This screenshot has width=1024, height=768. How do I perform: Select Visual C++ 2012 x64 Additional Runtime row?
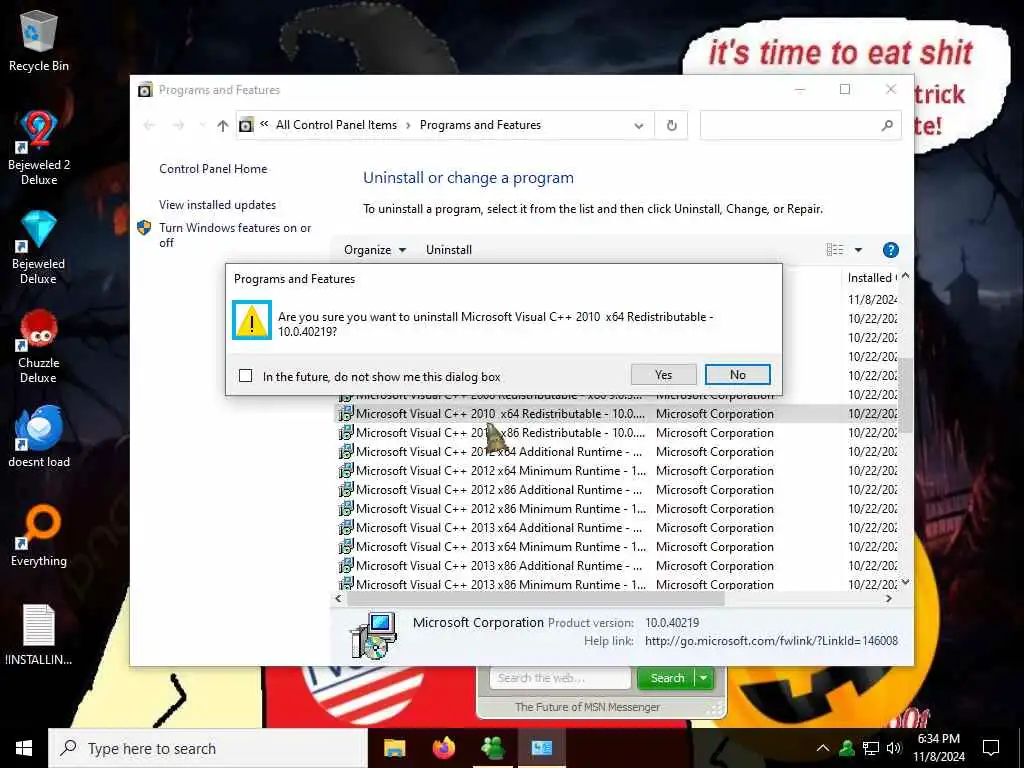pos(616,452)
